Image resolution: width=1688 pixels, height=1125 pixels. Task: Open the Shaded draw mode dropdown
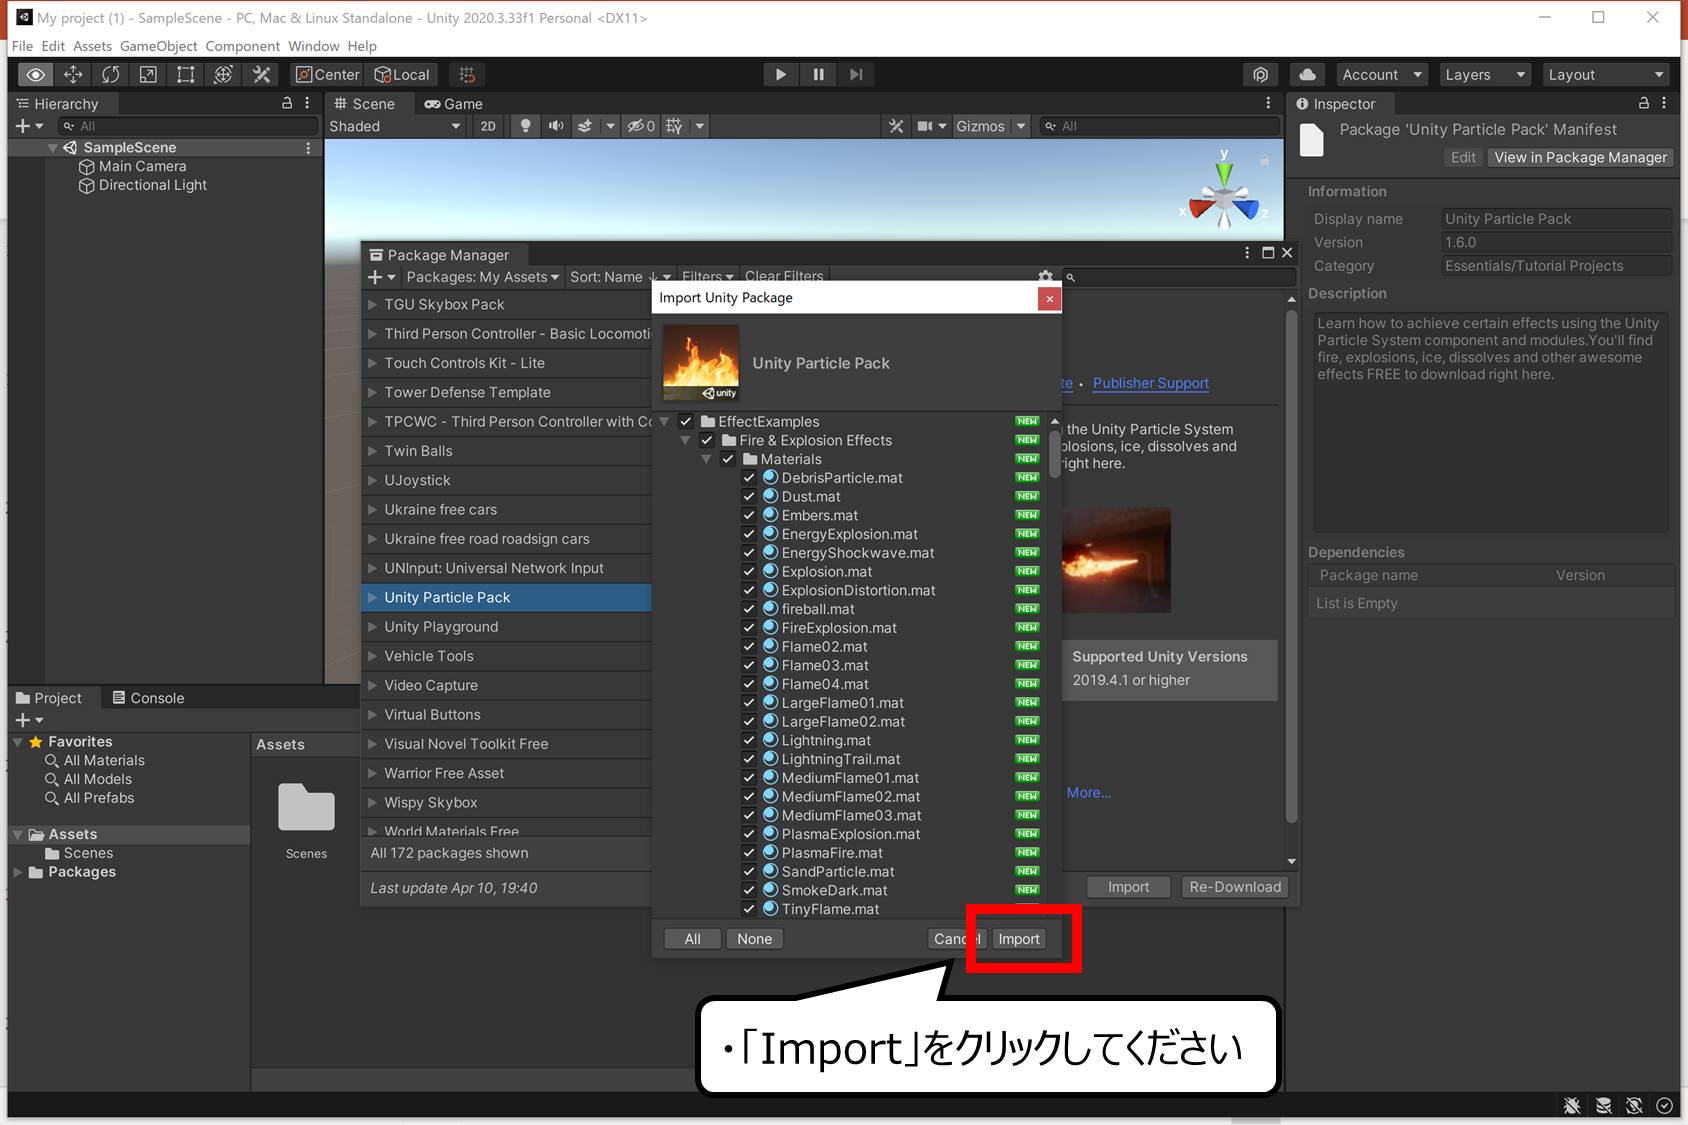(395, 126)
